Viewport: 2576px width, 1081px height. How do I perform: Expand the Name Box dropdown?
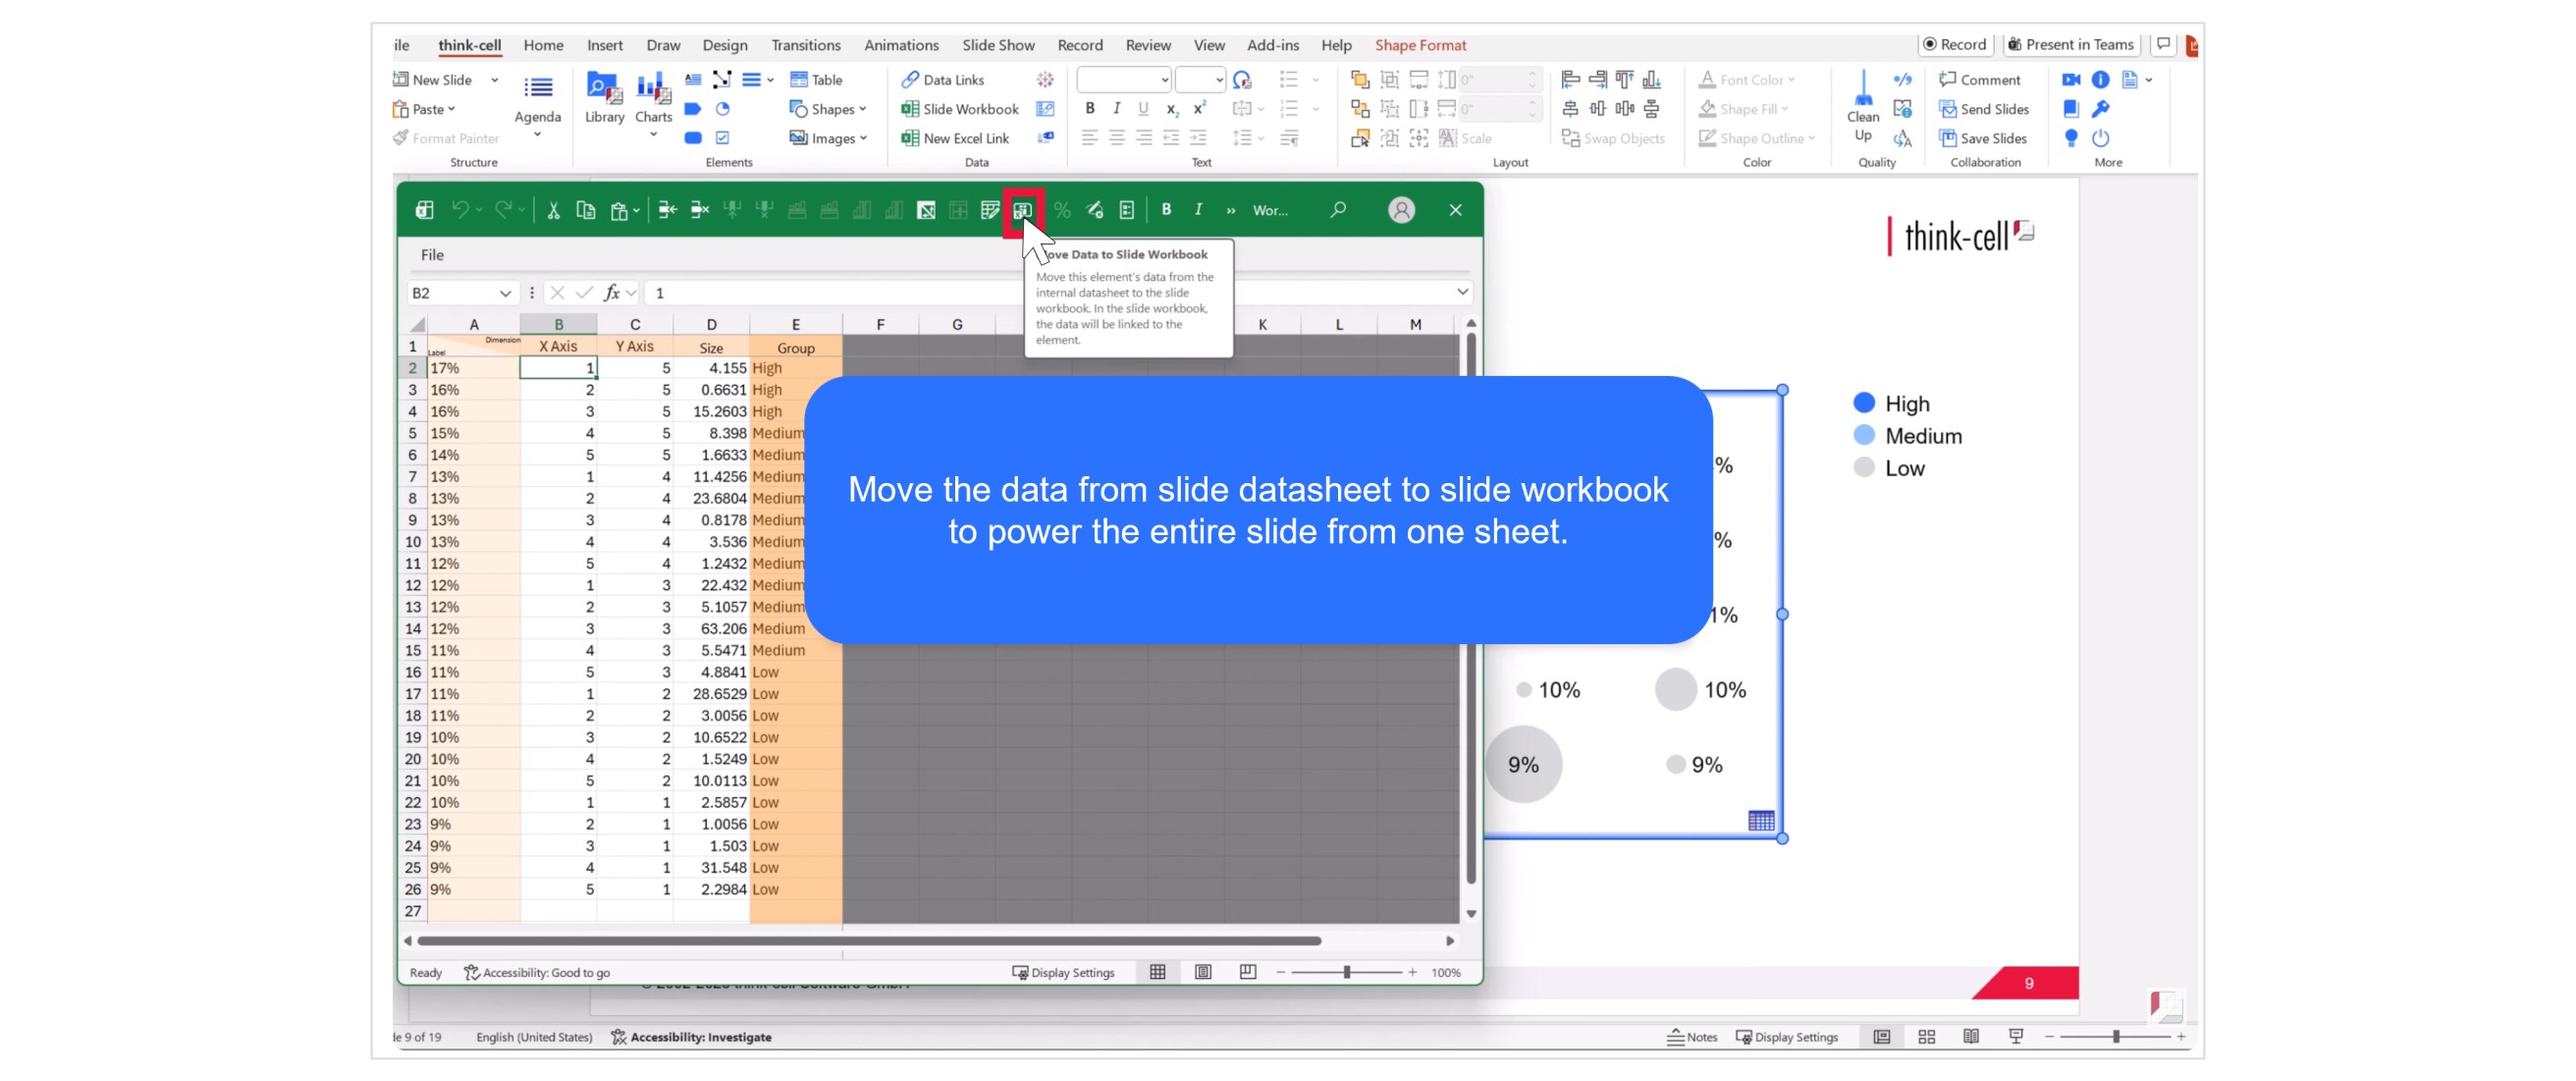pos(504,293)
